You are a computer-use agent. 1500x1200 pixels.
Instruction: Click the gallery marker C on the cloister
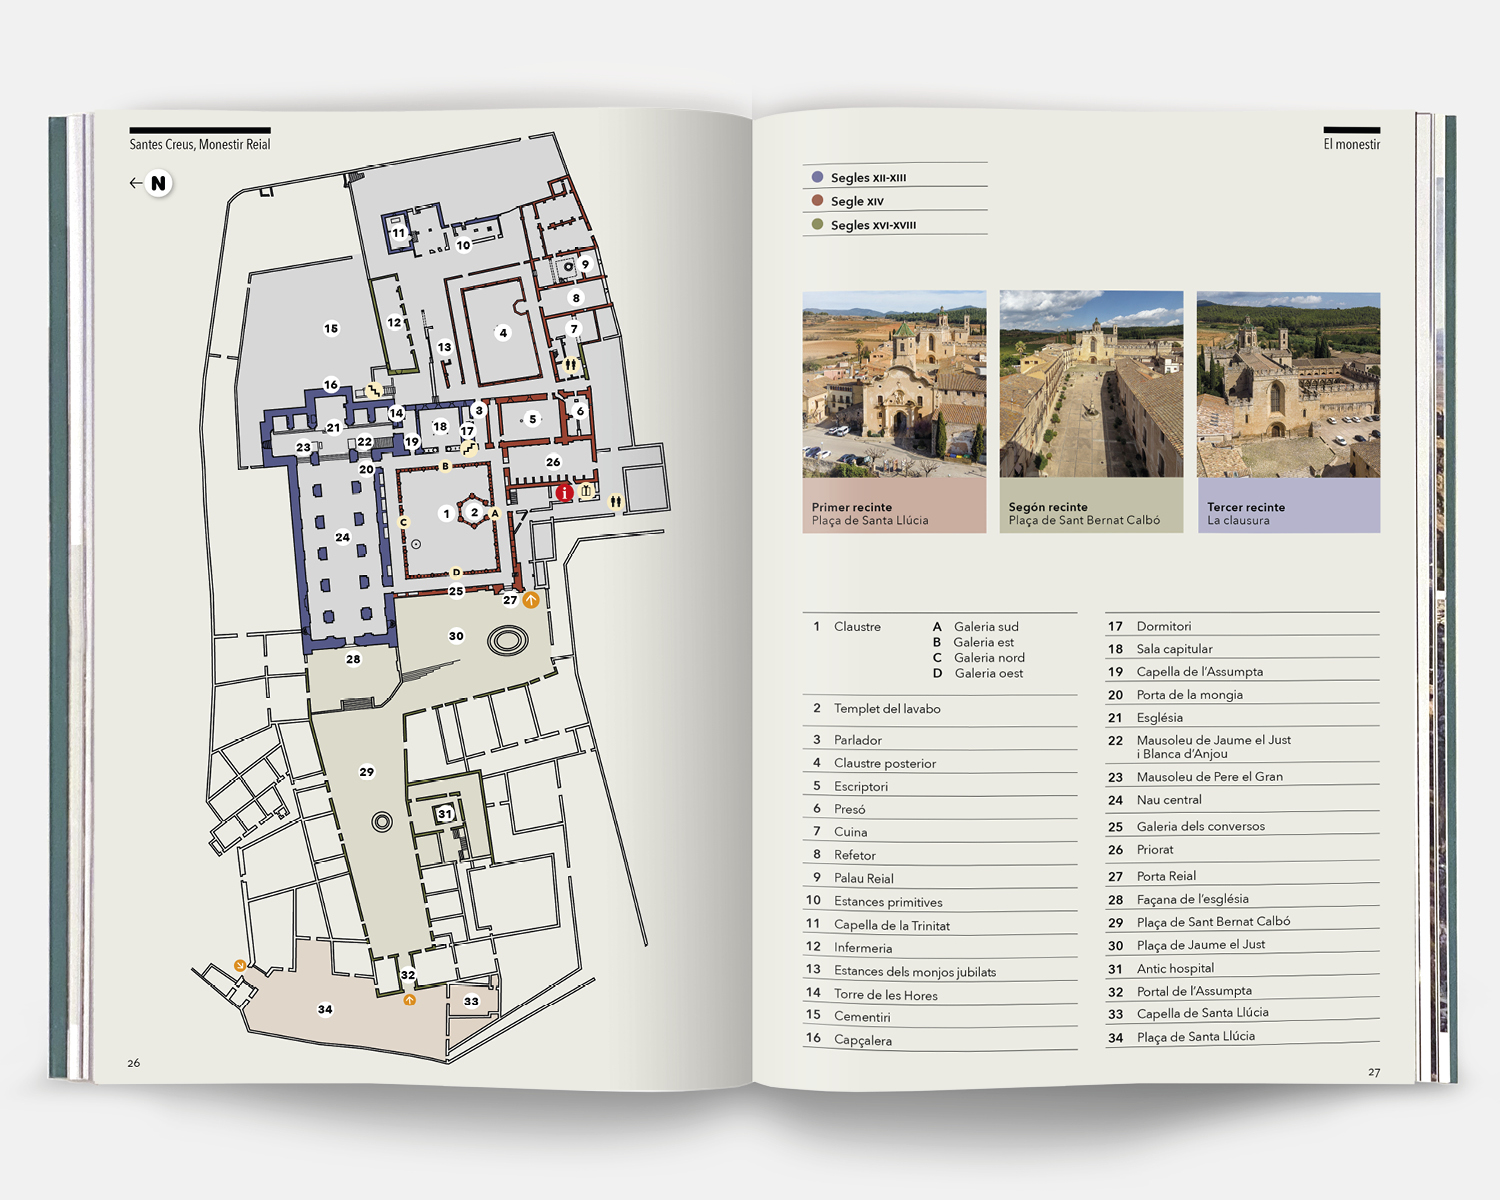coord(404,522)
